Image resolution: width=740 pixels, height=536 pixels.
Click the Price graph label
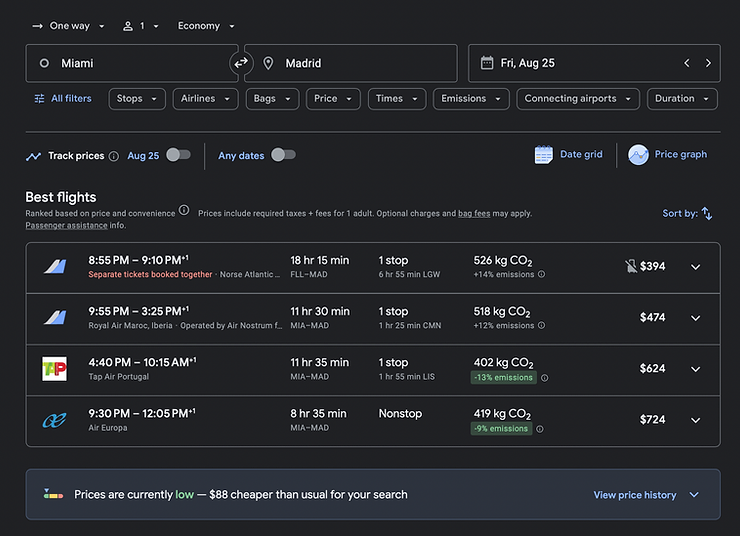coord(681,154)
